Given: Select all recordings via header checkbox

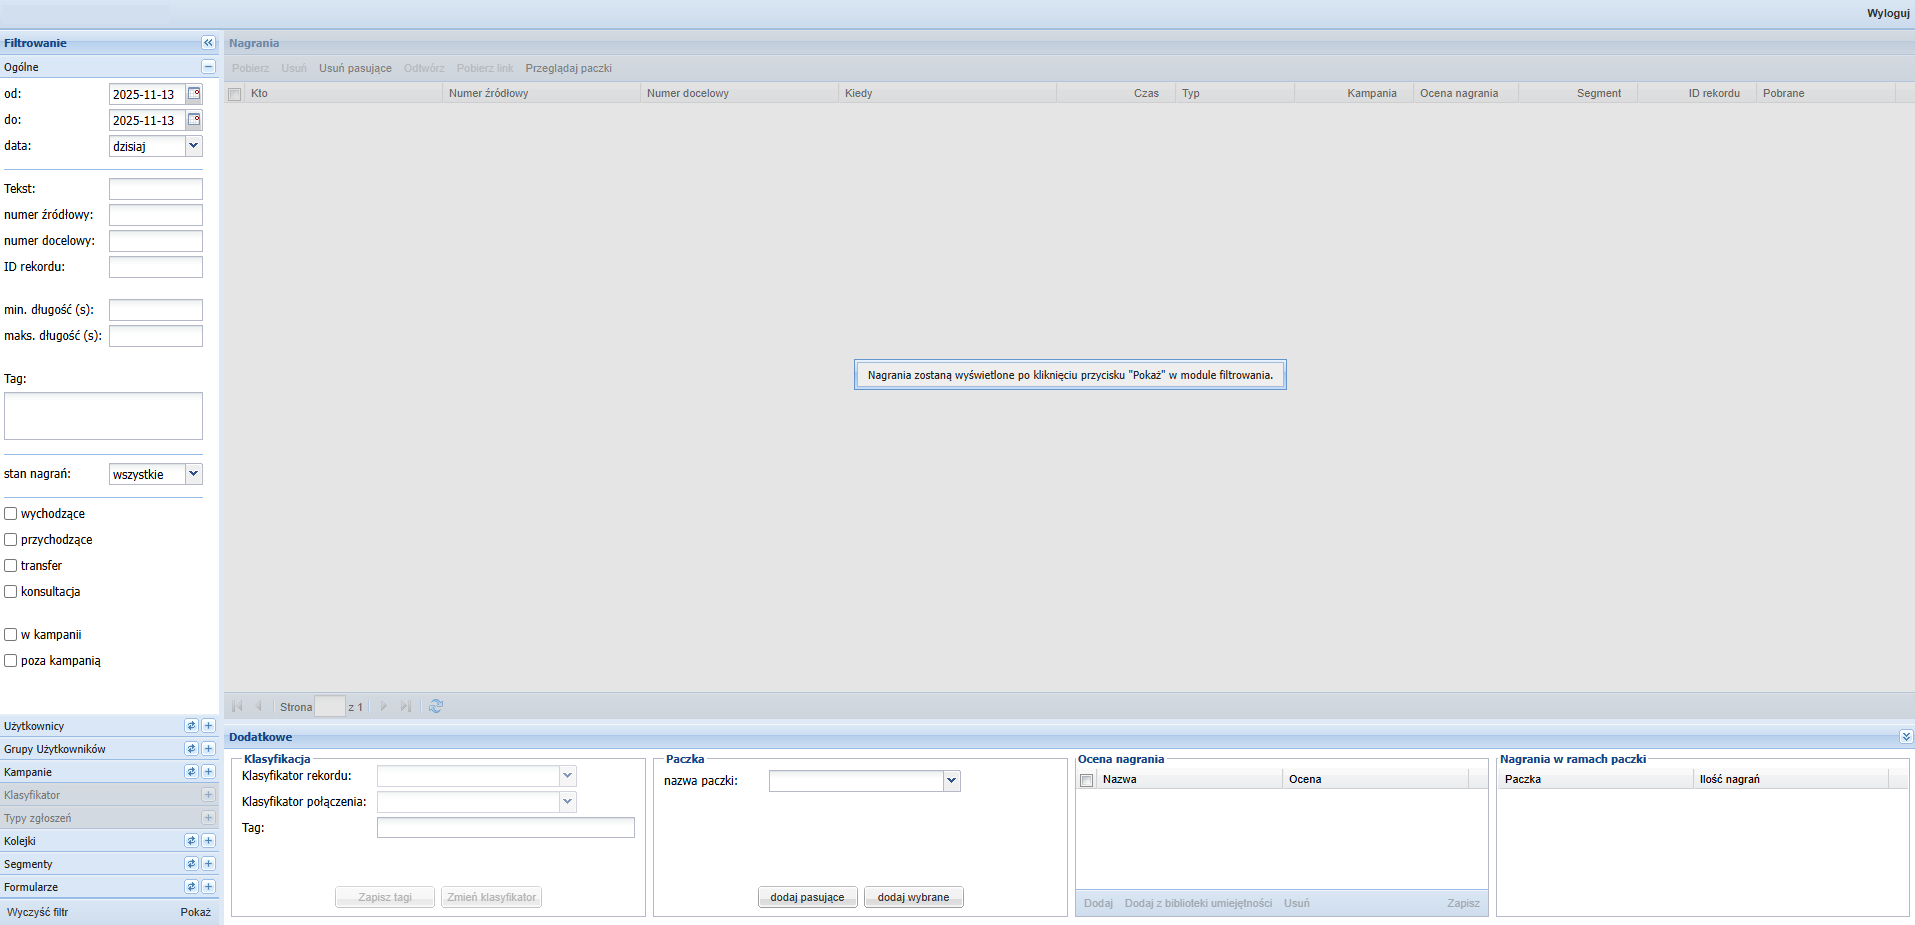Looking at the screenshot, I should tap(235, 94).
